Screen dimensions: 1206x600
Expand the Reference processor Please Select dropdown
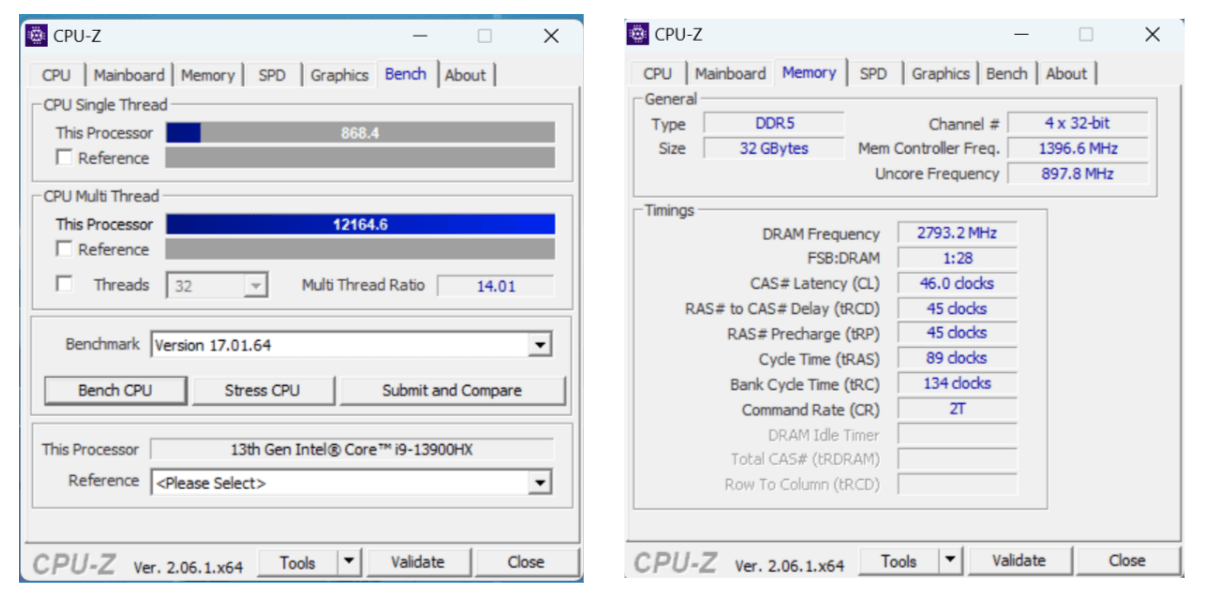pyautogui.click(x=540, y=483)
